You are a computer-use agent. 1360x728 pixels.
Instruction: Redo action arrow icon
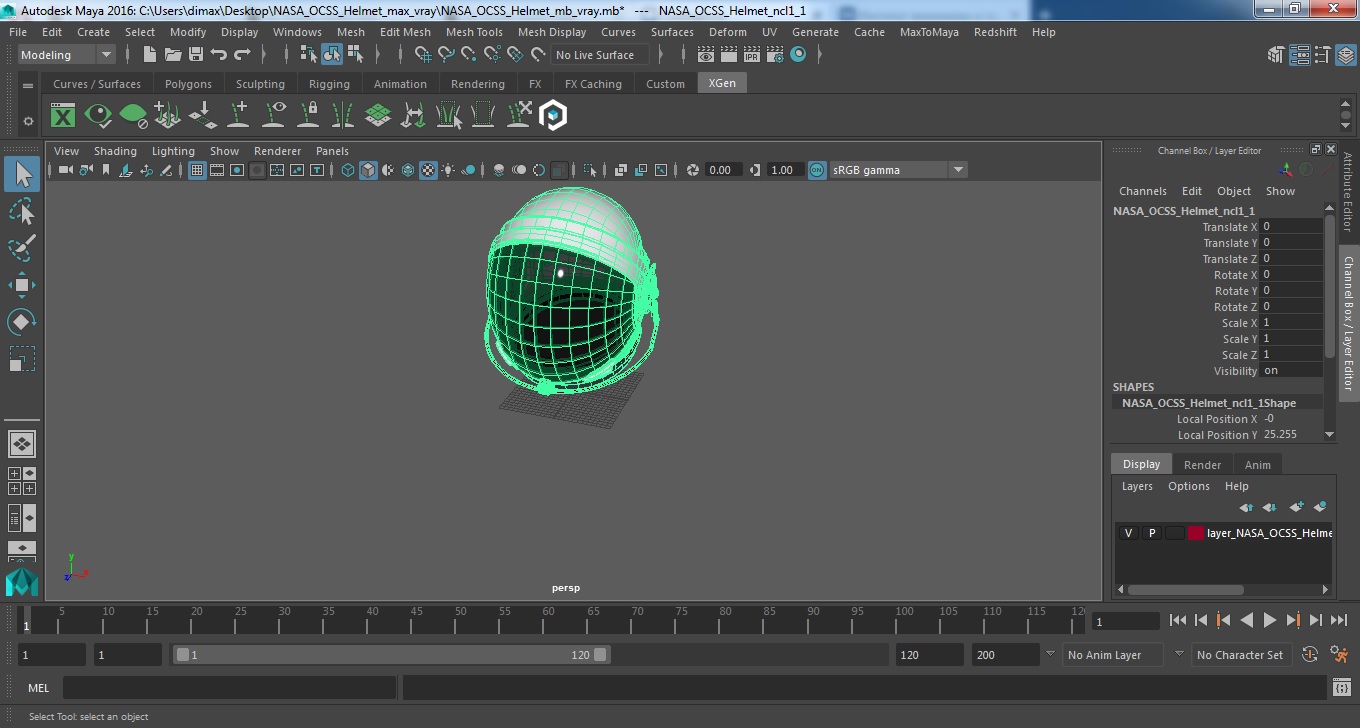click(x=242, y=55)
